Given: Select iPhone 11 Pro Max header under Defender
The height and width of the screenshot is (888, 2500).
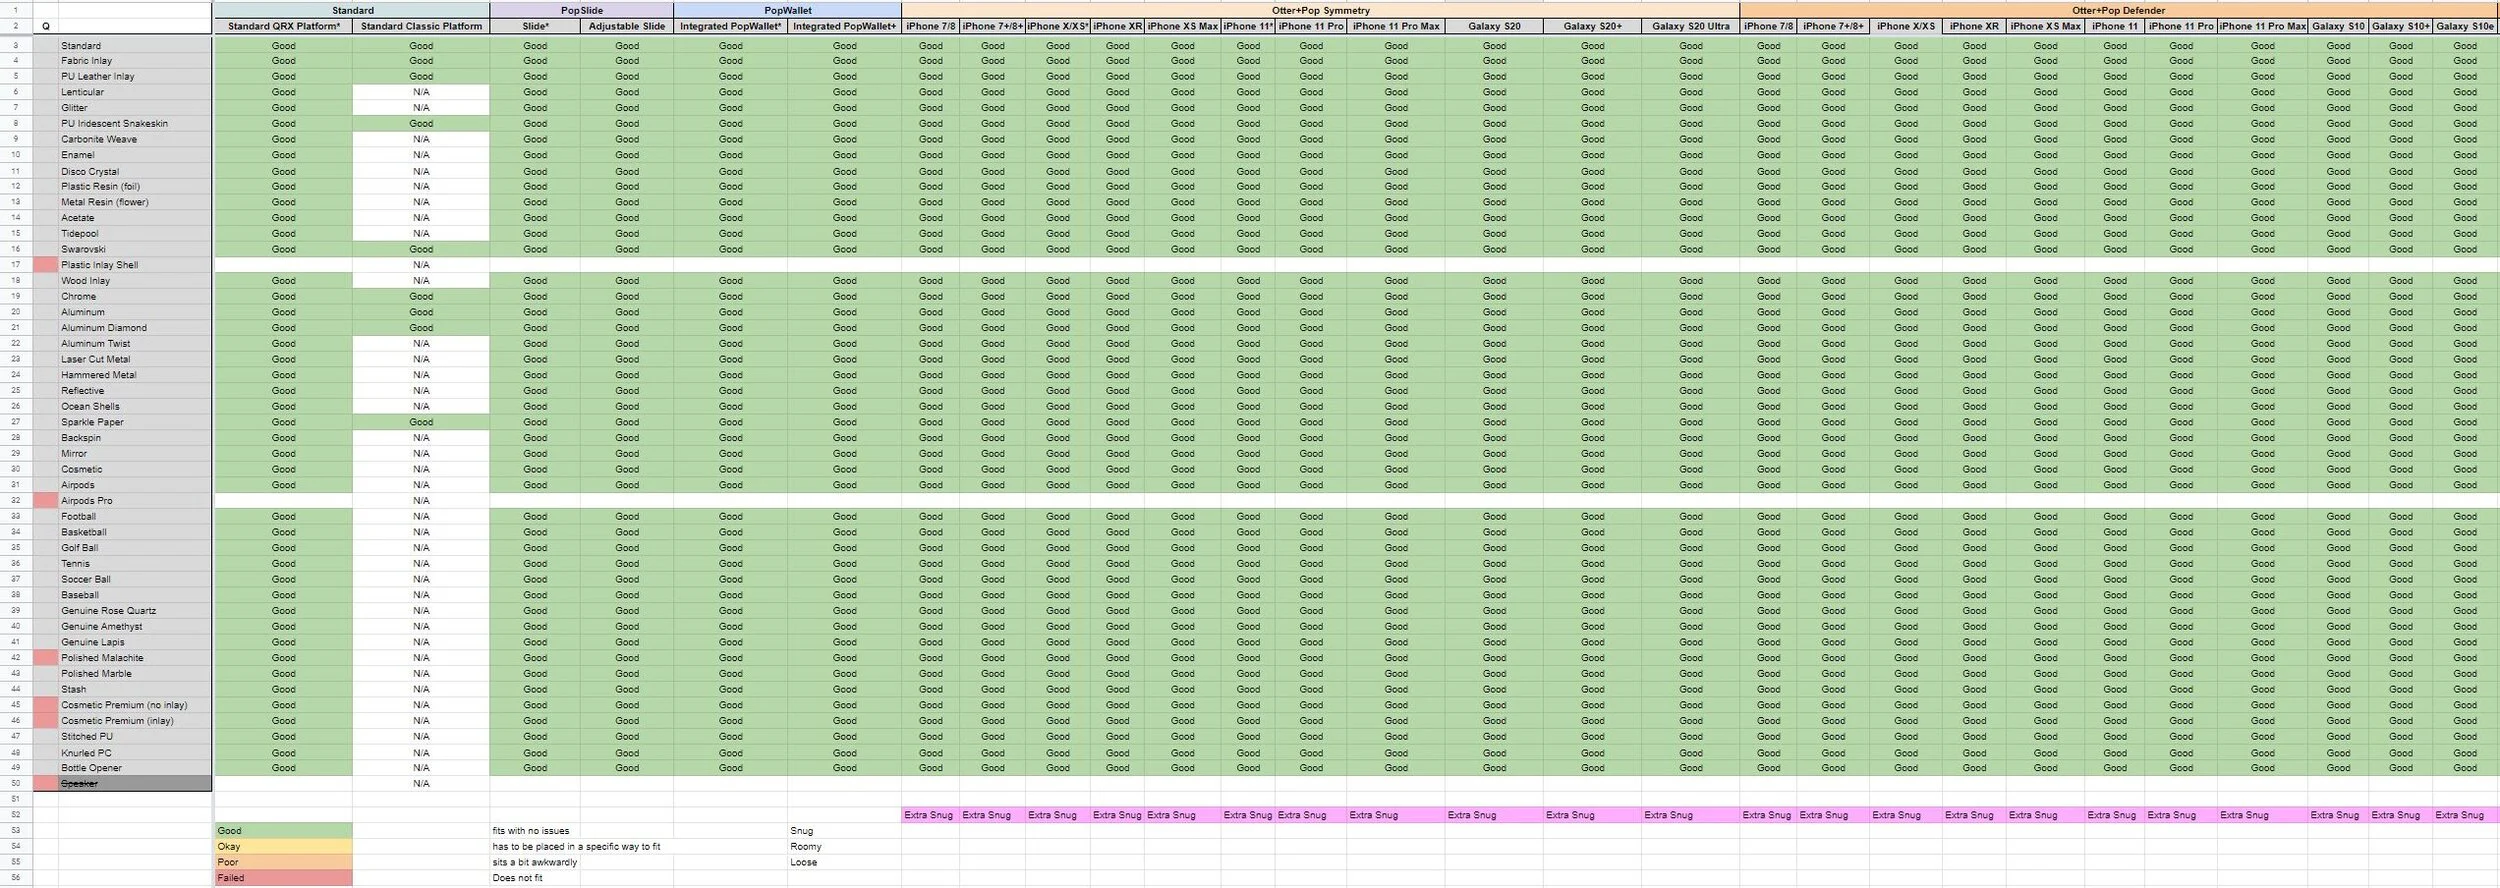Looking at the screenshot, I should tap(2263, 26).
